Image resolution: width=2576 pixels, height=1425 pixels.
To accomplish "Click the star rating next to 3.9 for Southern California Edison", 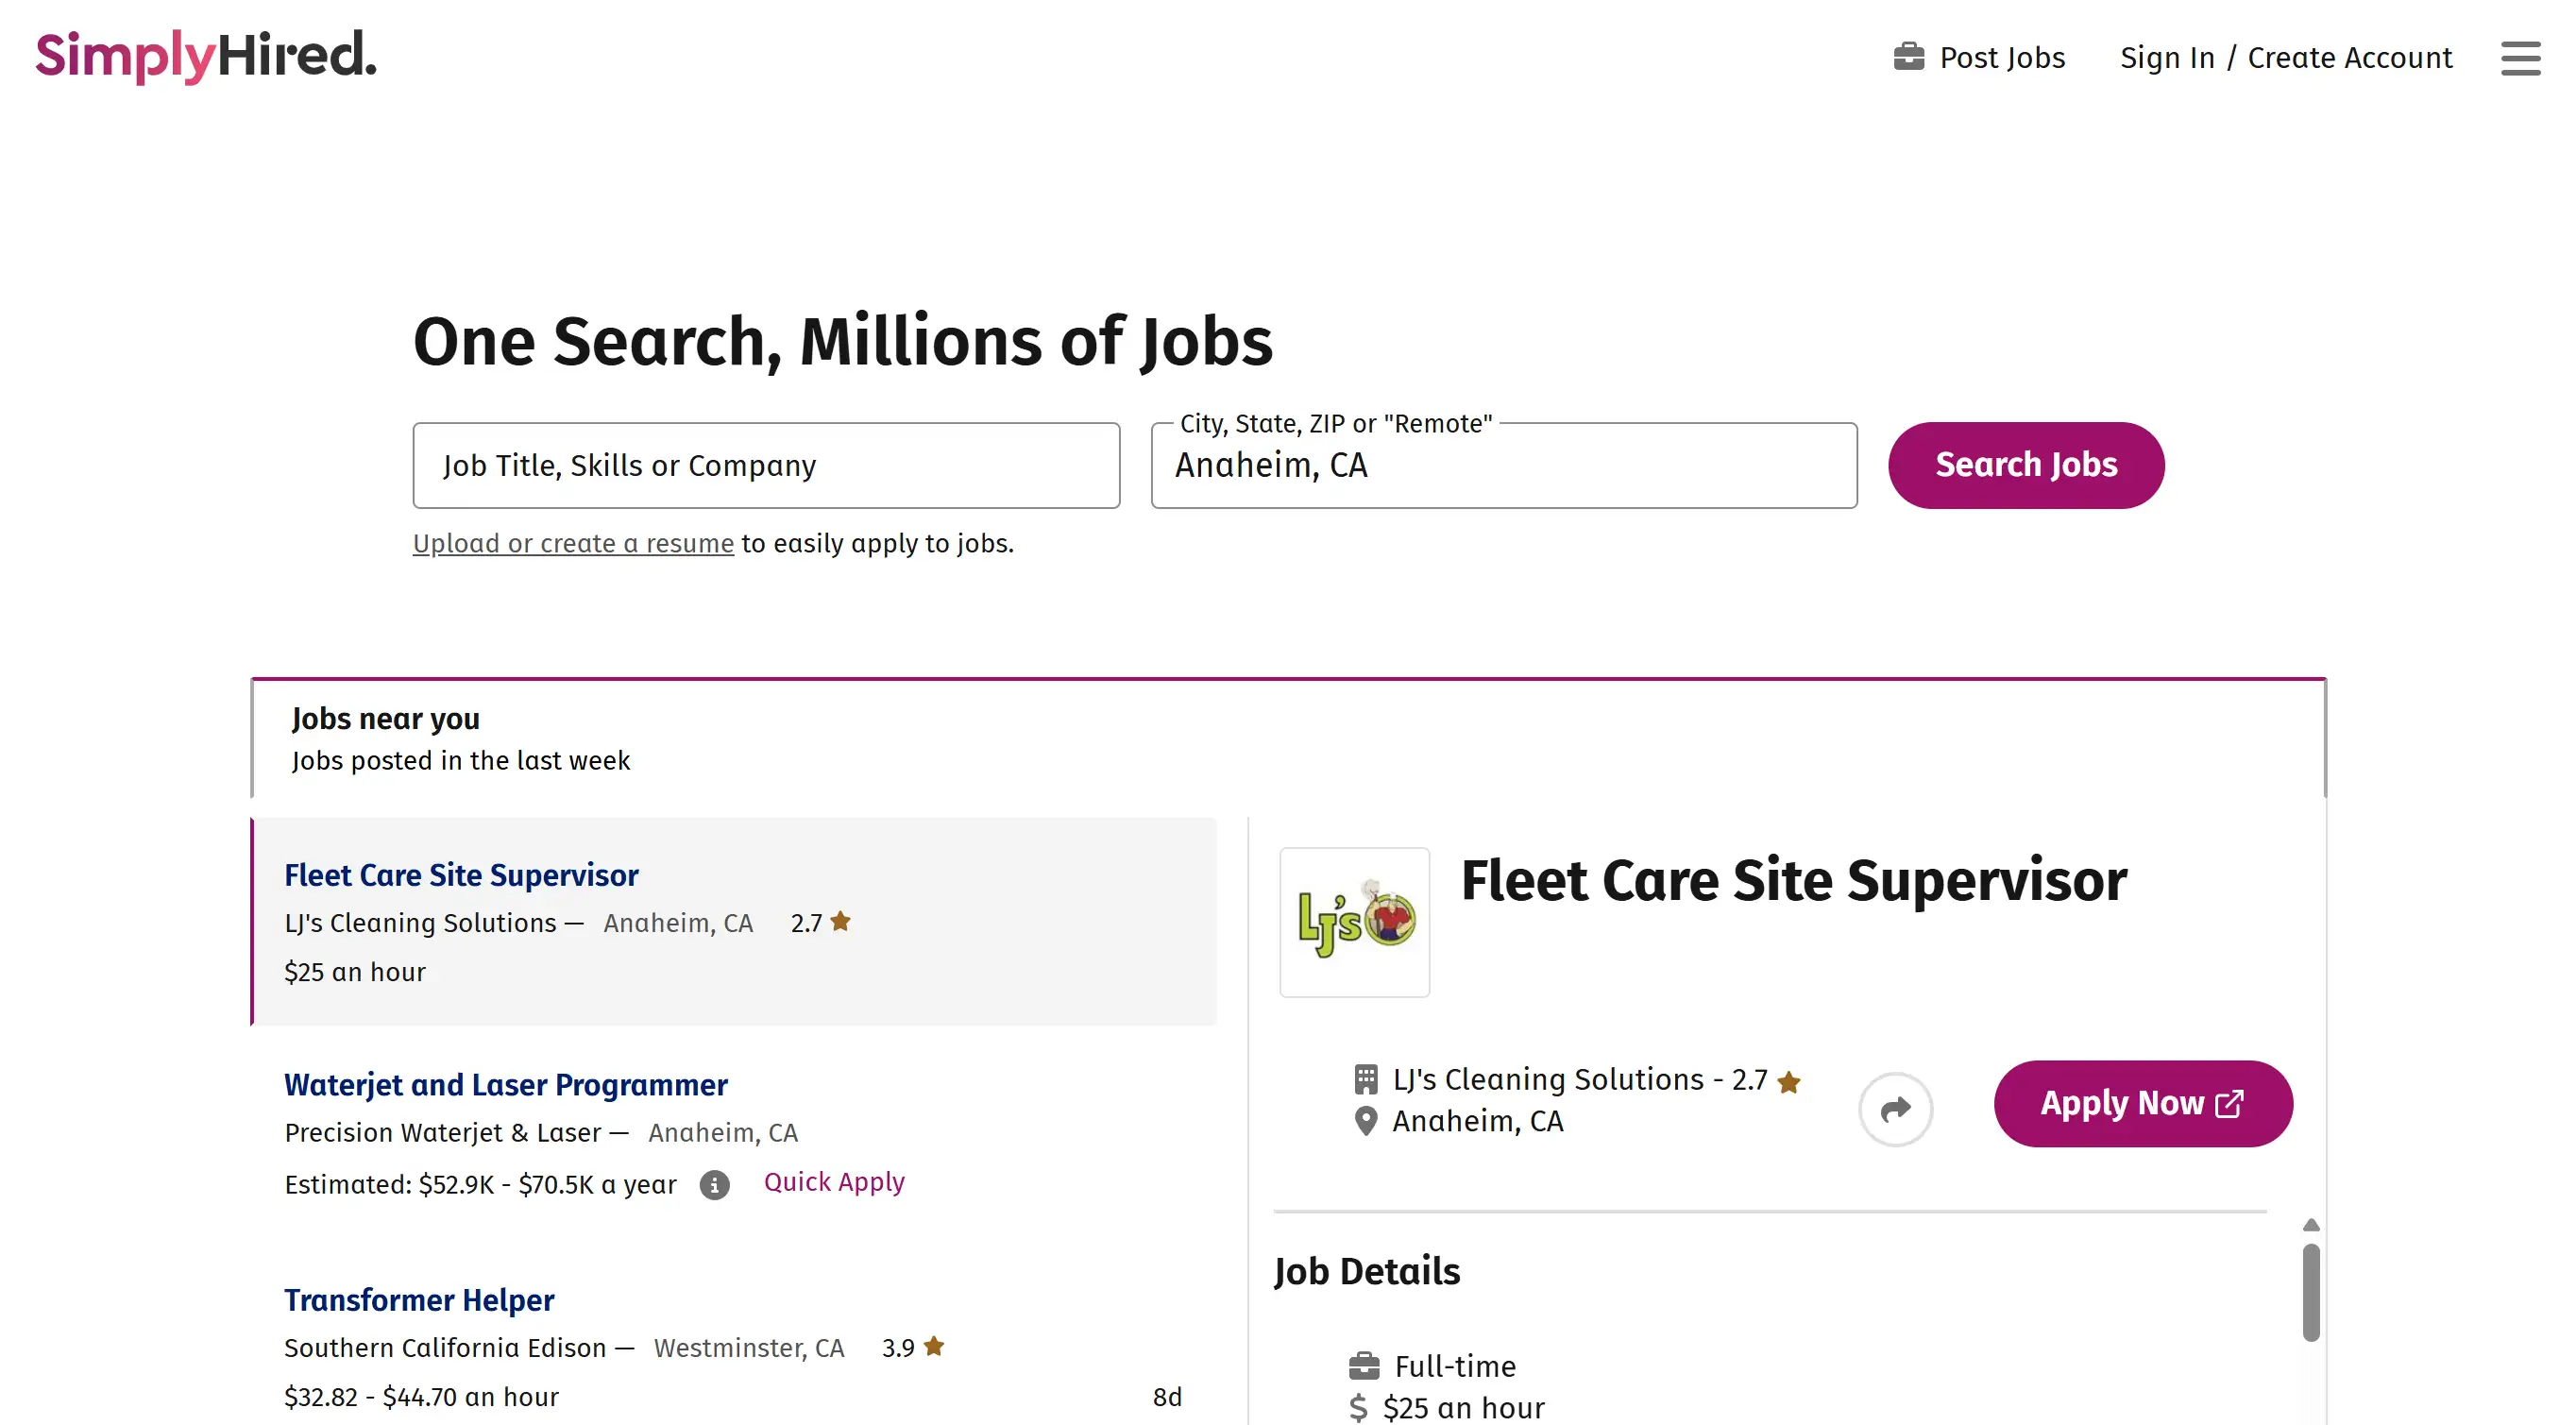I will tap(933, 1346).
